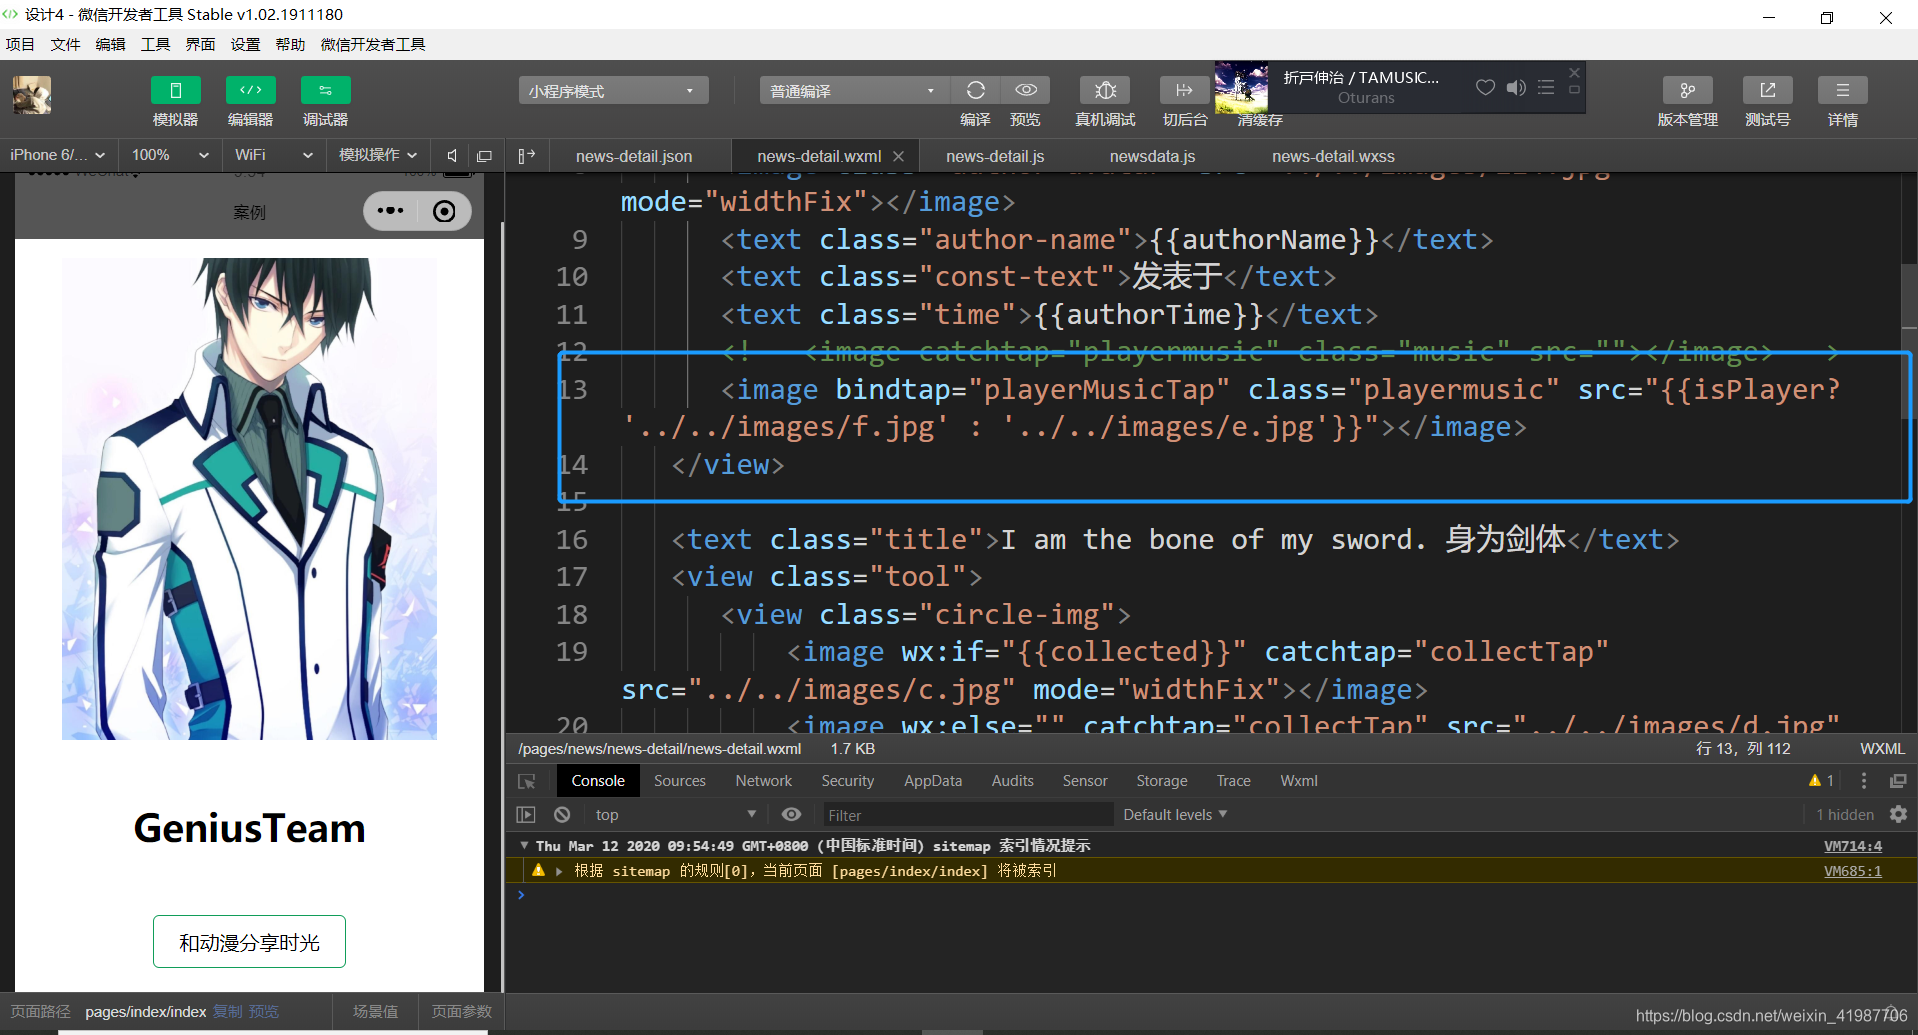
Task: Tap the 和动漫分享时光 button
Action: pos(249,942)
